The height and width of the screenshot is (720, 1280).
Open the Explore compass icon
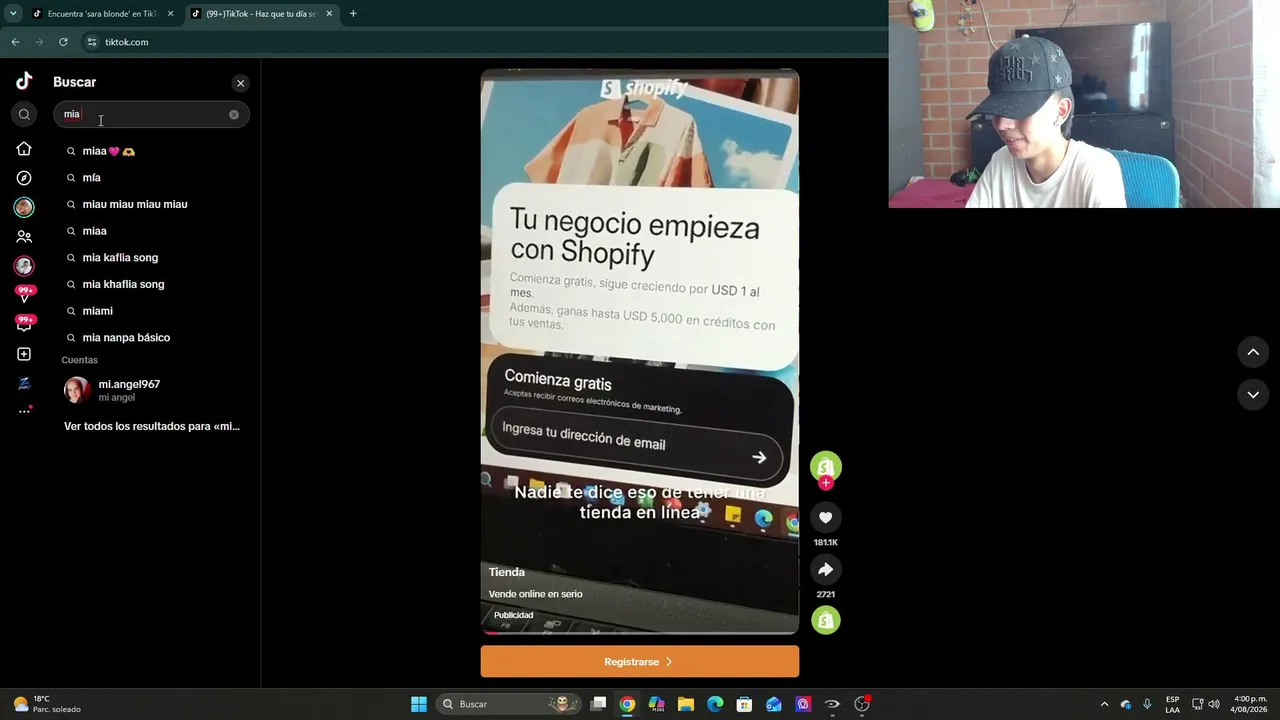24,178
